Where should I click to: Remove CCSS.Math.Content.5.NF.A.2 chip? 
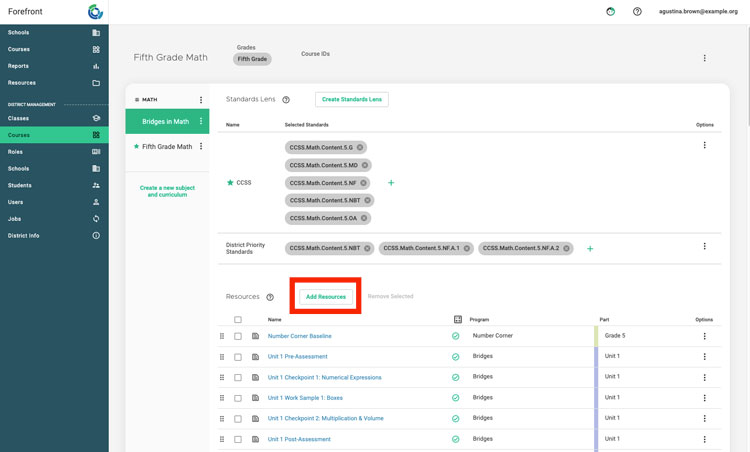(x=566, y=248)
